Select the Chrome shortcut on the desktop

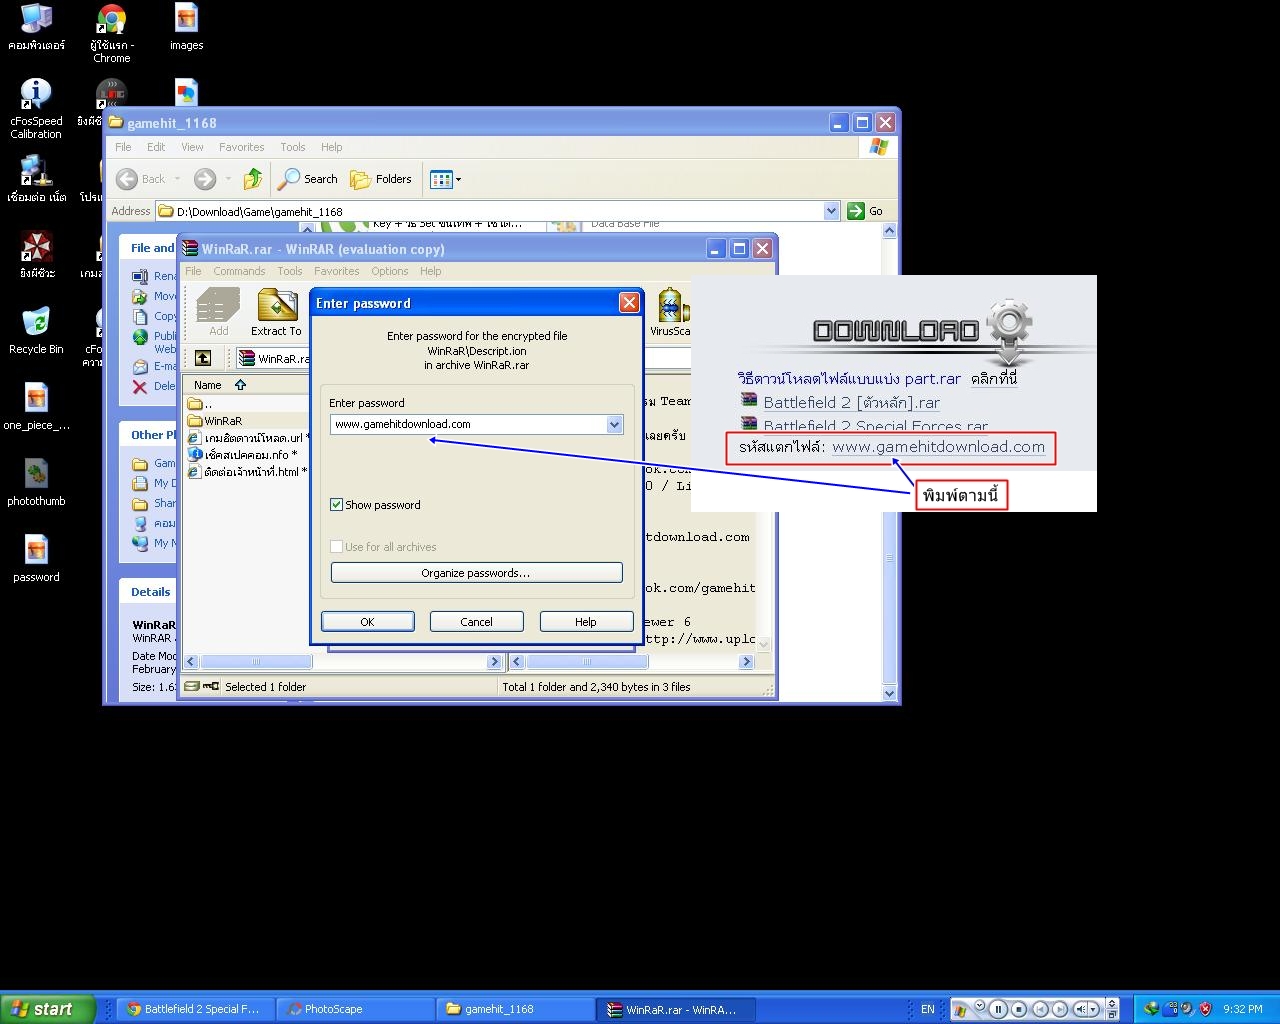112,33
